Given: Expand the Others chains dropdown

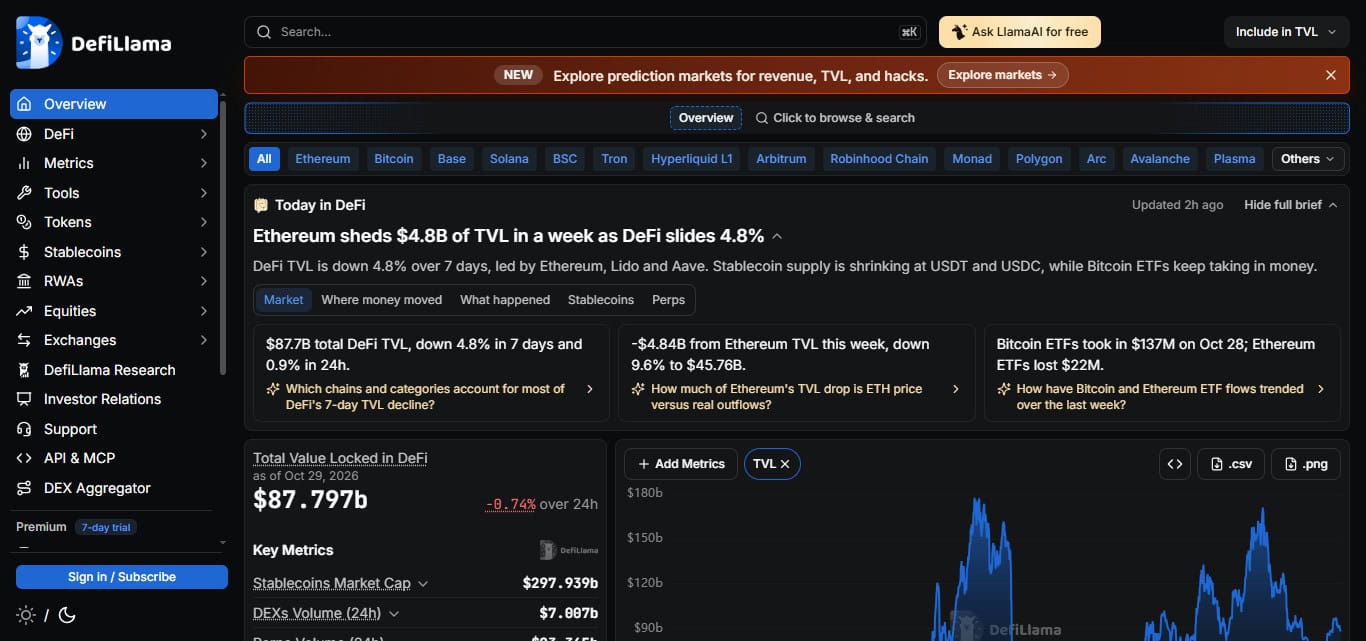Looking at the screenshot, I should click(1308, 159).
